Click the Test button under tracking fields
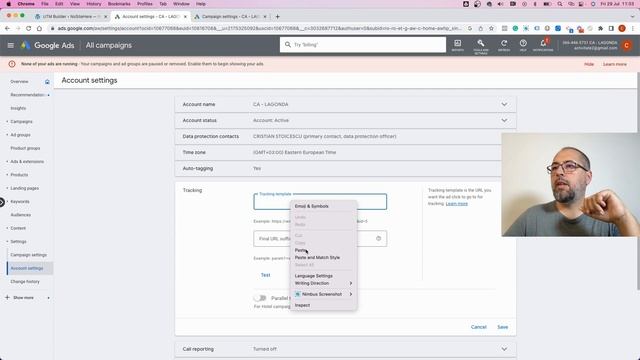This screenshot has height=360, width=640. (x=265, y=275)
